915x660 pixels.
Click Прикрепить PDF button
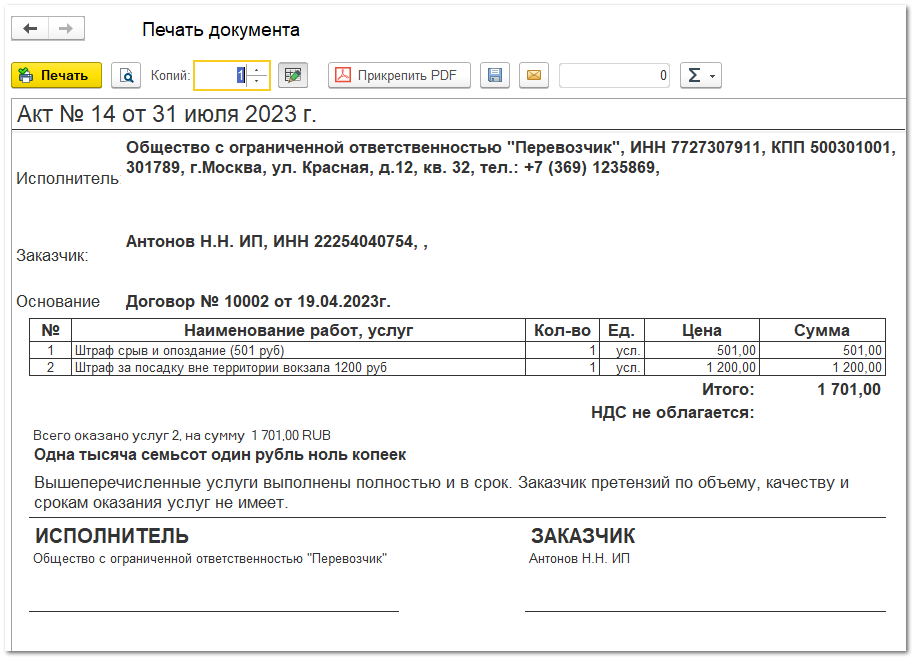click(x=399, y=76)
